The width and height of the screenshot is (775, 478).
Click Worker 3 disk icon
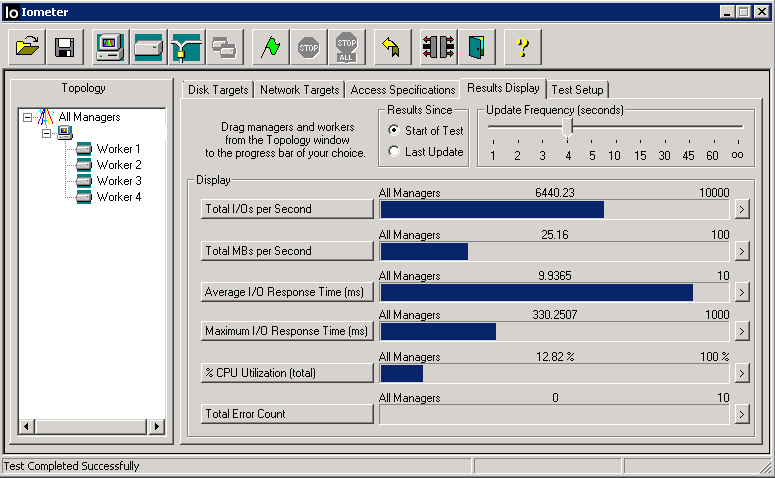click(x=84, y=180)
